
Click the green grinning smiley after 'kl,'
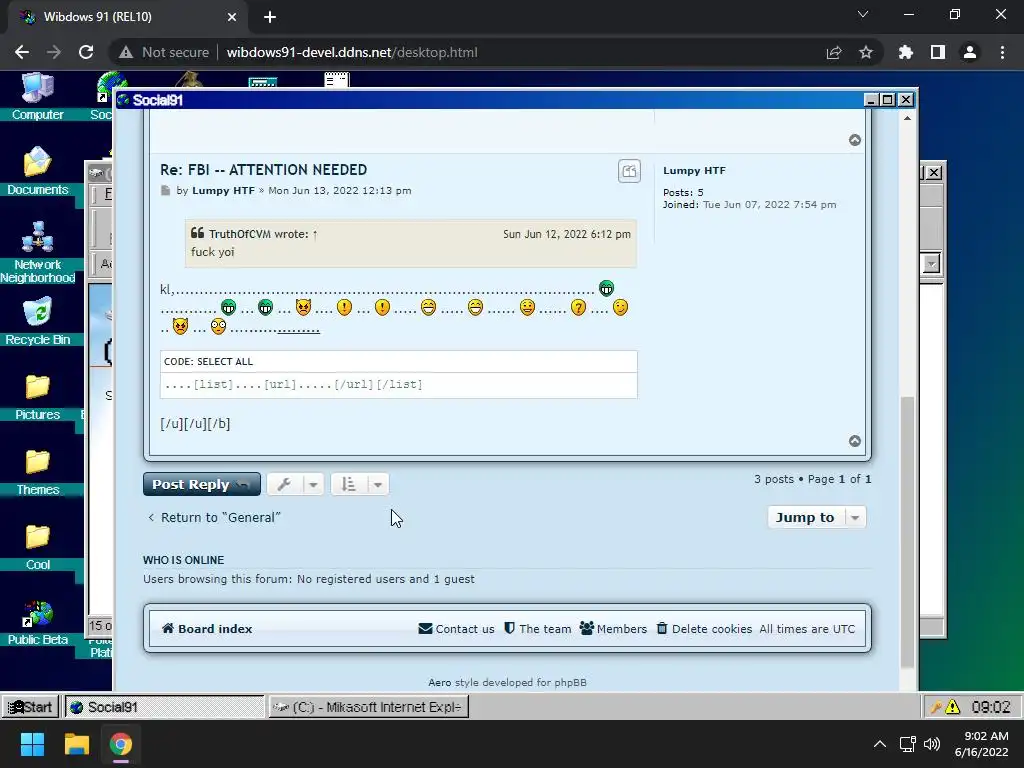tap(606, 288)
